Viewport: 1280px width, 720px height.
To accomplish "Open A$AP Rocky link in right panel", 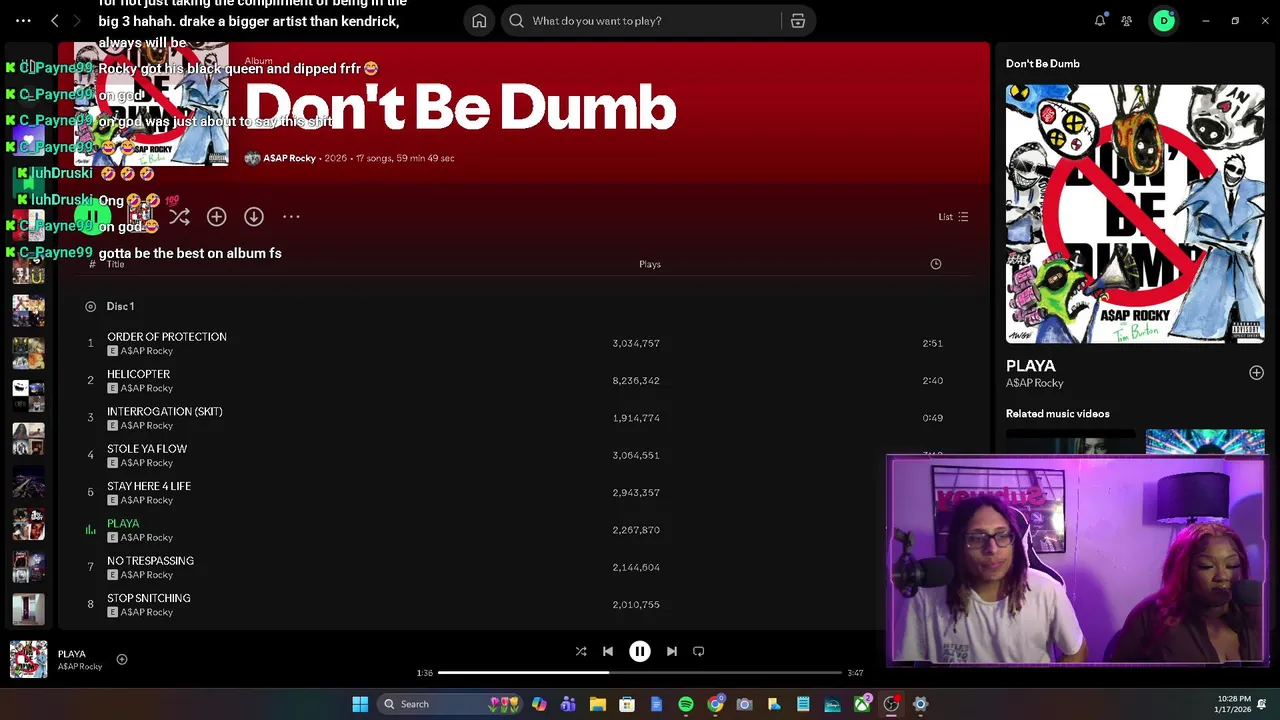I will 1034,383.
